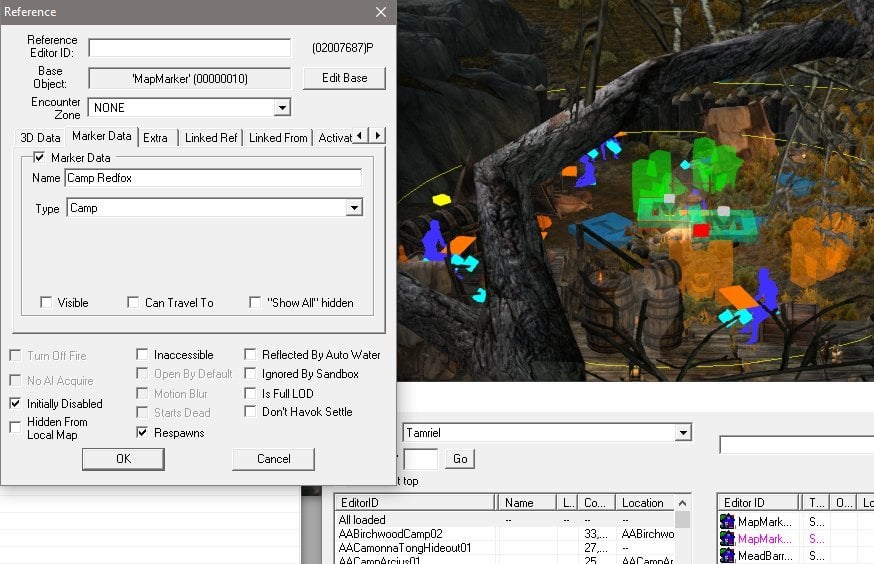Select AACamonnaTongHideout01 cell row
The width and height of the screenshot is (874, 564).
504,548
